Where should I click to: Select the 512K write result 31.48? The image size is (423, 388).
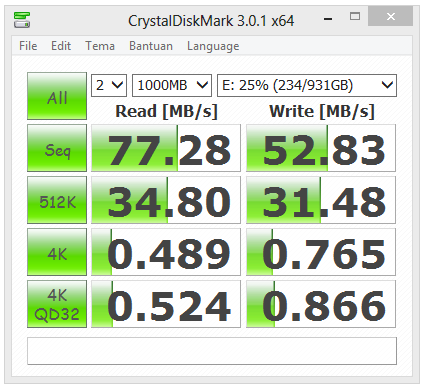click(x=321, y=200)
